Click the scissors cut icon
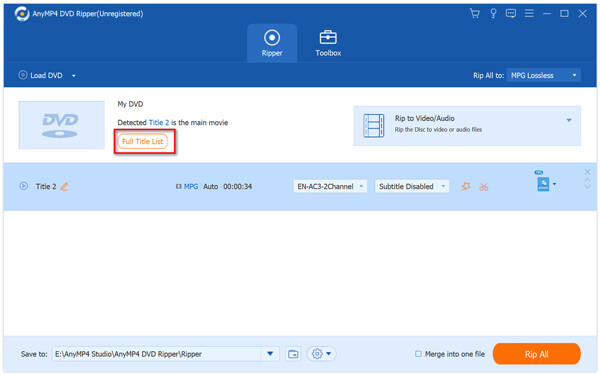The width and height of the screenshot is (600, 375). [x=484, y=187]
